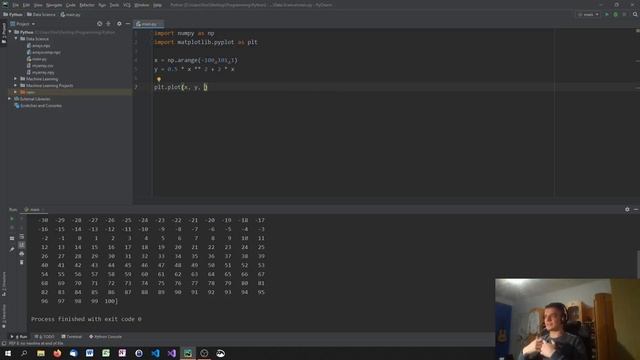
Task: Select myarray.csv in the project tree
Action: 40,66
